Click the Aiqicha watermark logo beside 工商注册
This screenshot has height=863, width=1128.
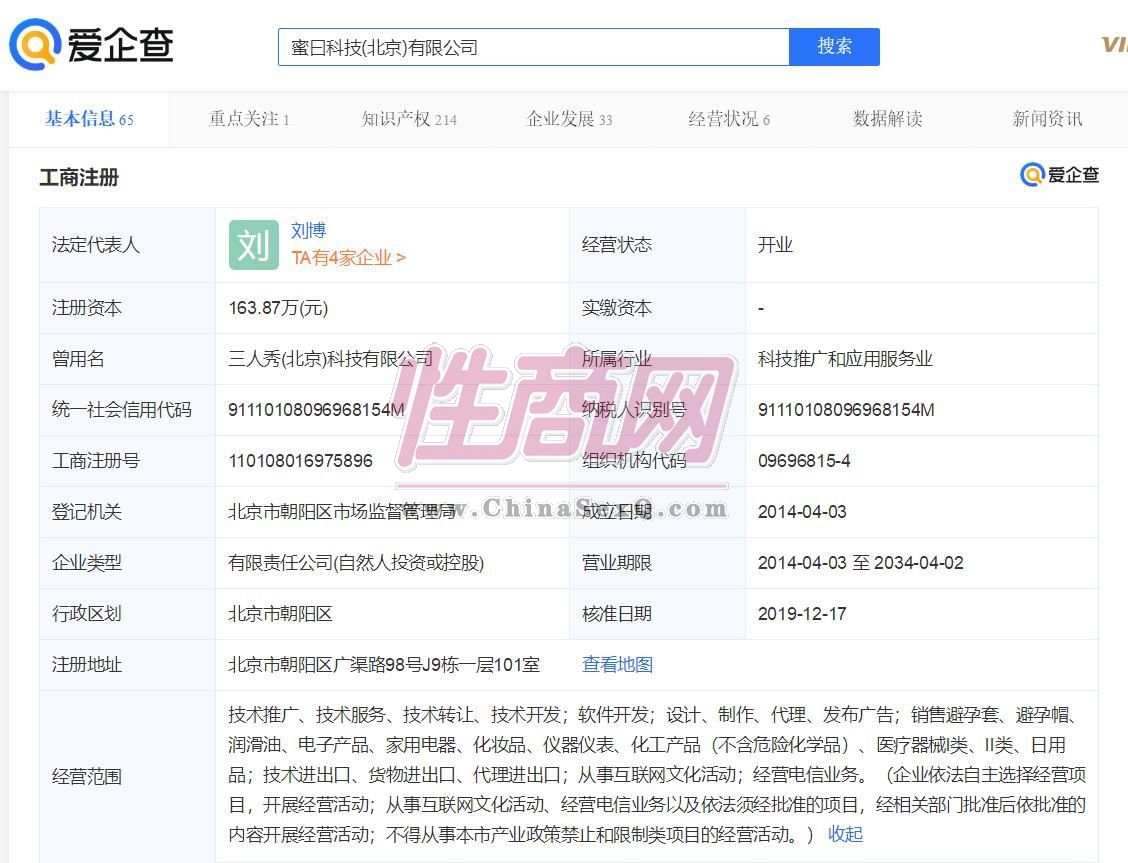click(x=1059, y=175)
